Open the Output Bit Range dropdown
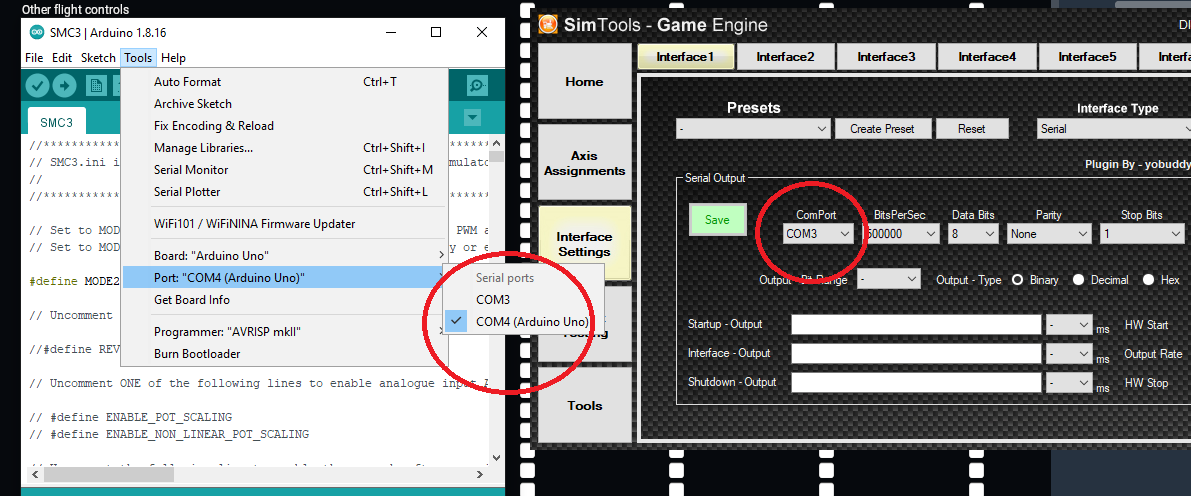1191x496 pixels. (x=889, y=280)
